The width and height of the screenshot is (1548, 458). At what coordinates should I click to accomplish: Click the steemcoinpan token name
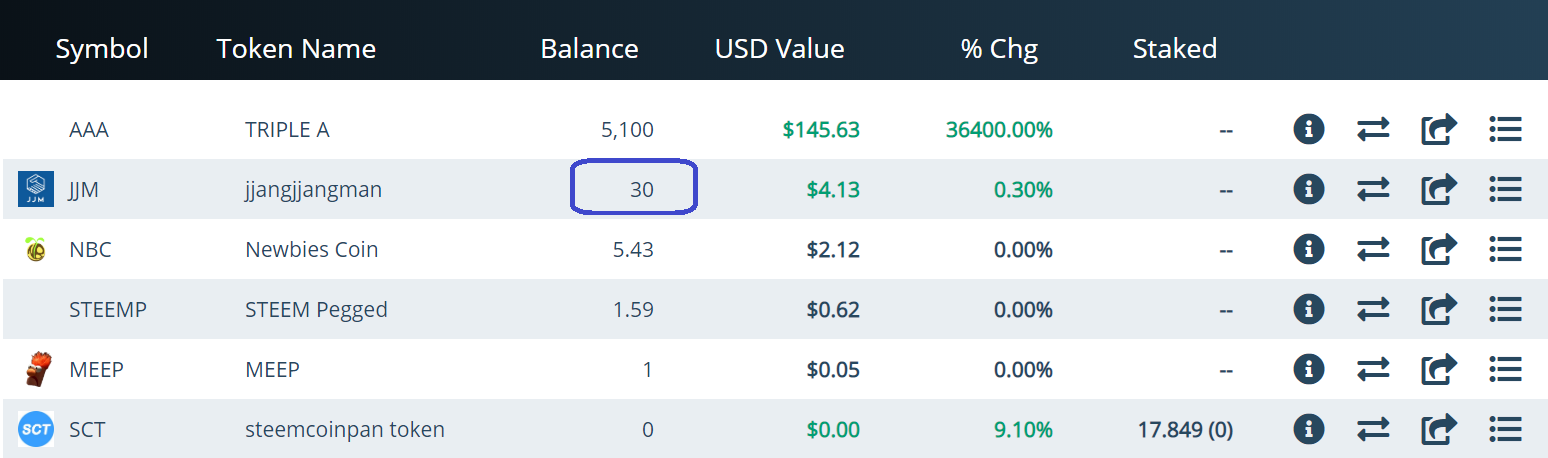pyautogui.click(x=344, y=429)
